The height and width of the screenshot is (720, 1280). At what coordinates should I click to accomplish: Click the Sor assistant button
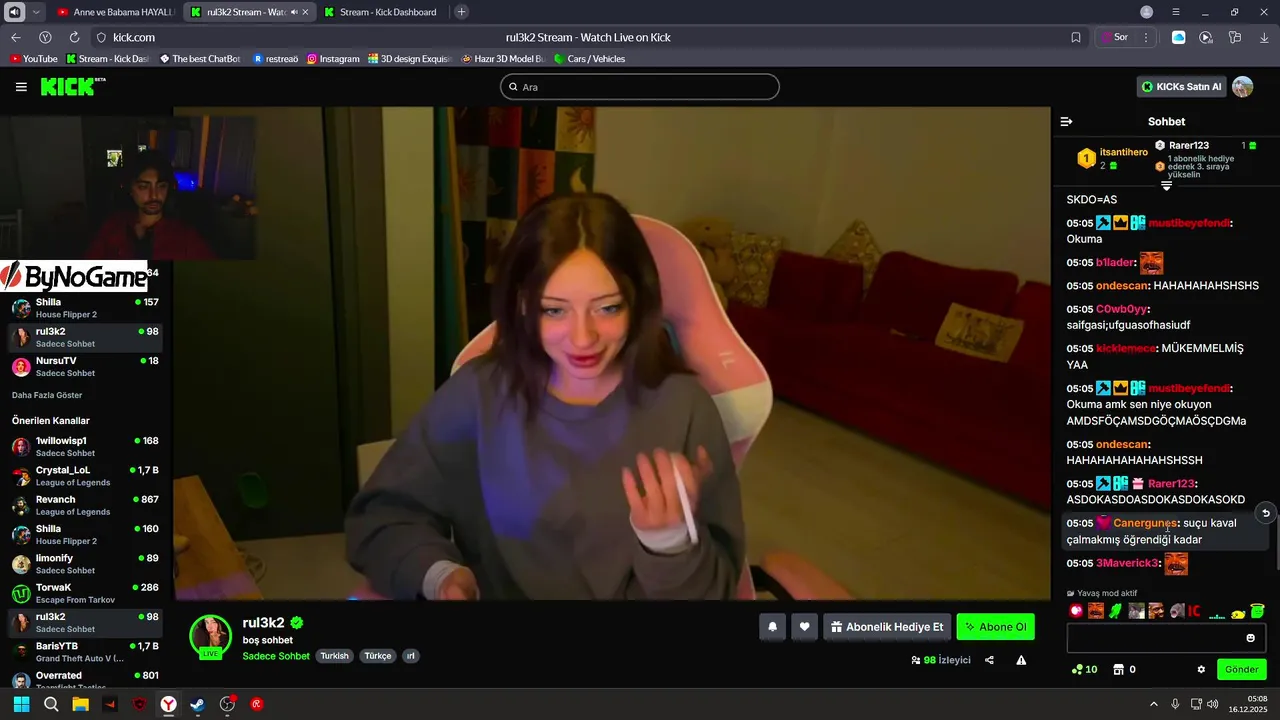tap(1114, 37)
